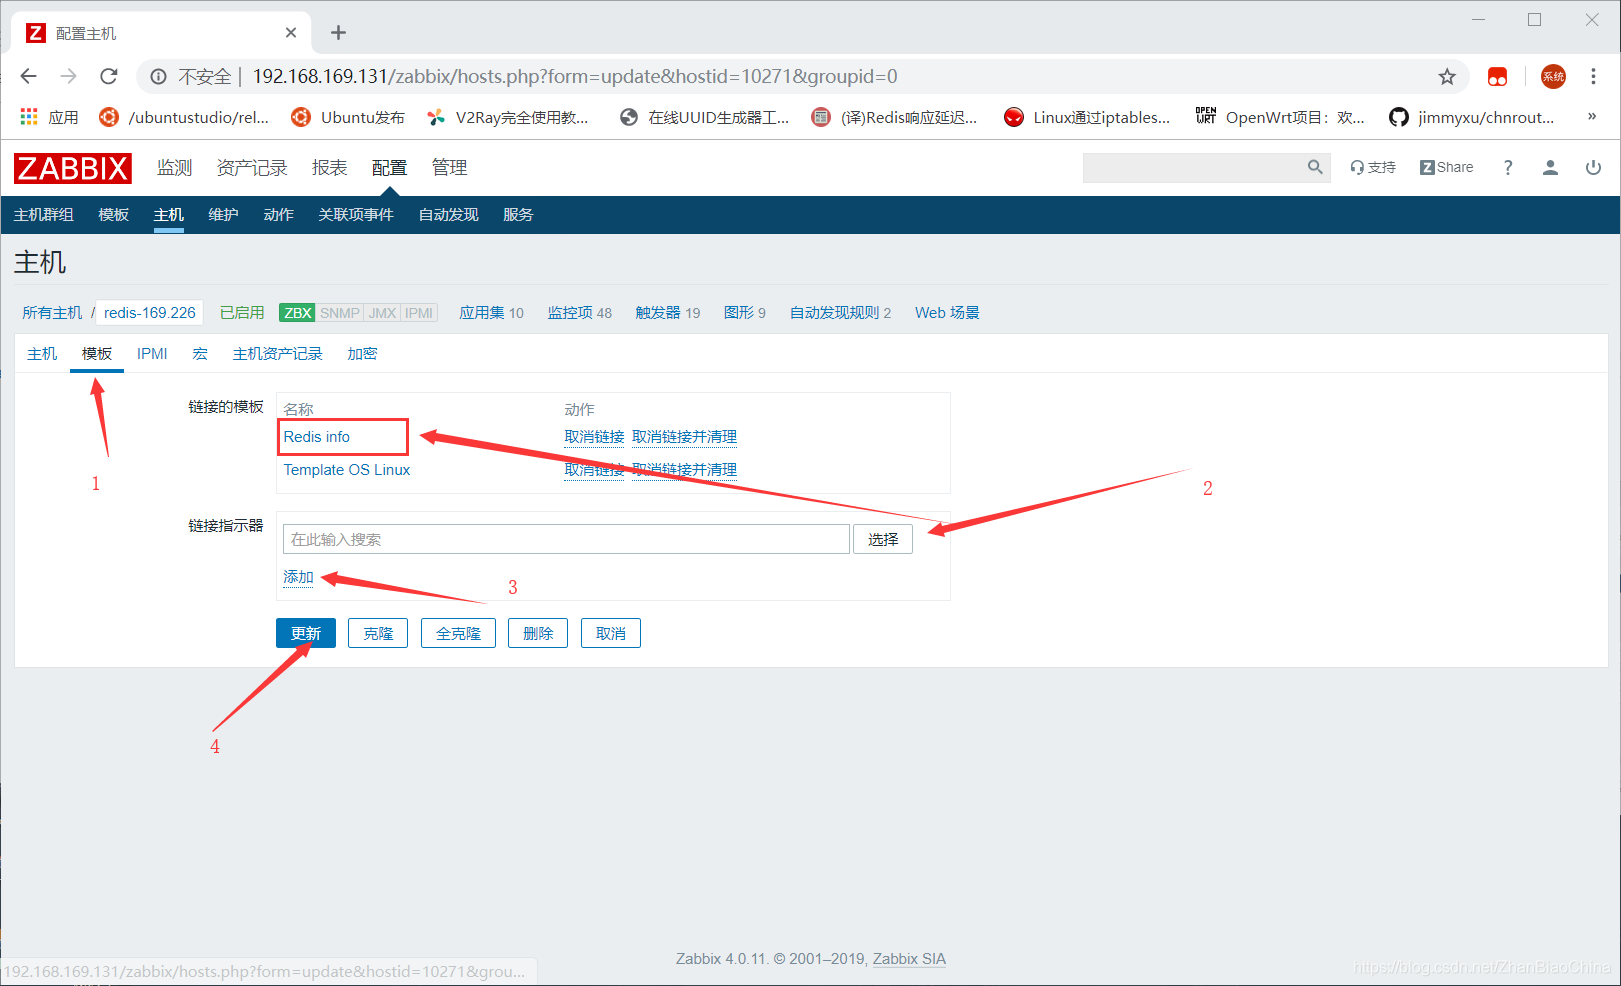Image resolution: width=1621 pixels, height=986 pixels.
Task: Go to 维护 submenu
Action: (x=223, y=215)
